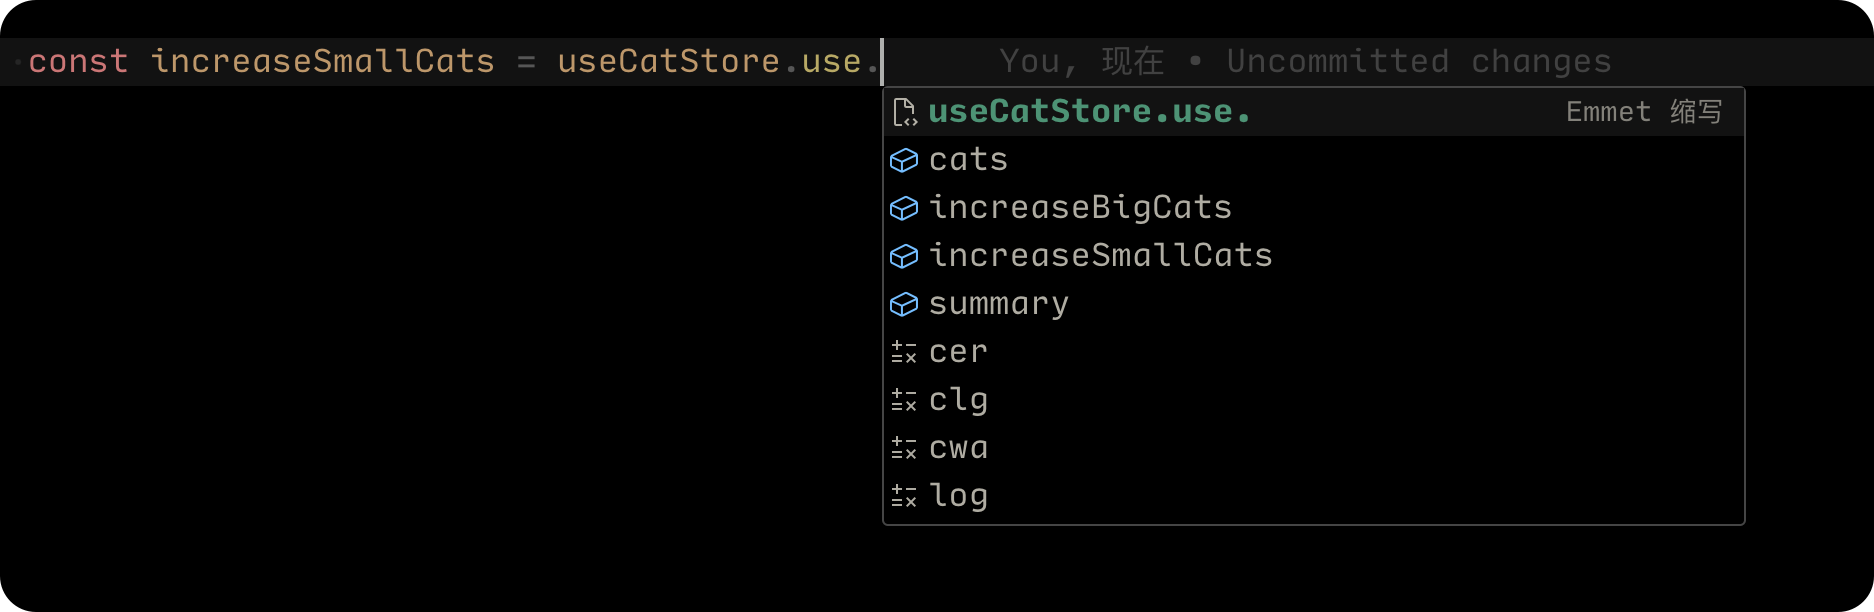Place cursor on the const keyword
The height and width of the screenshot is (612, 1874).
pos(78,62)
